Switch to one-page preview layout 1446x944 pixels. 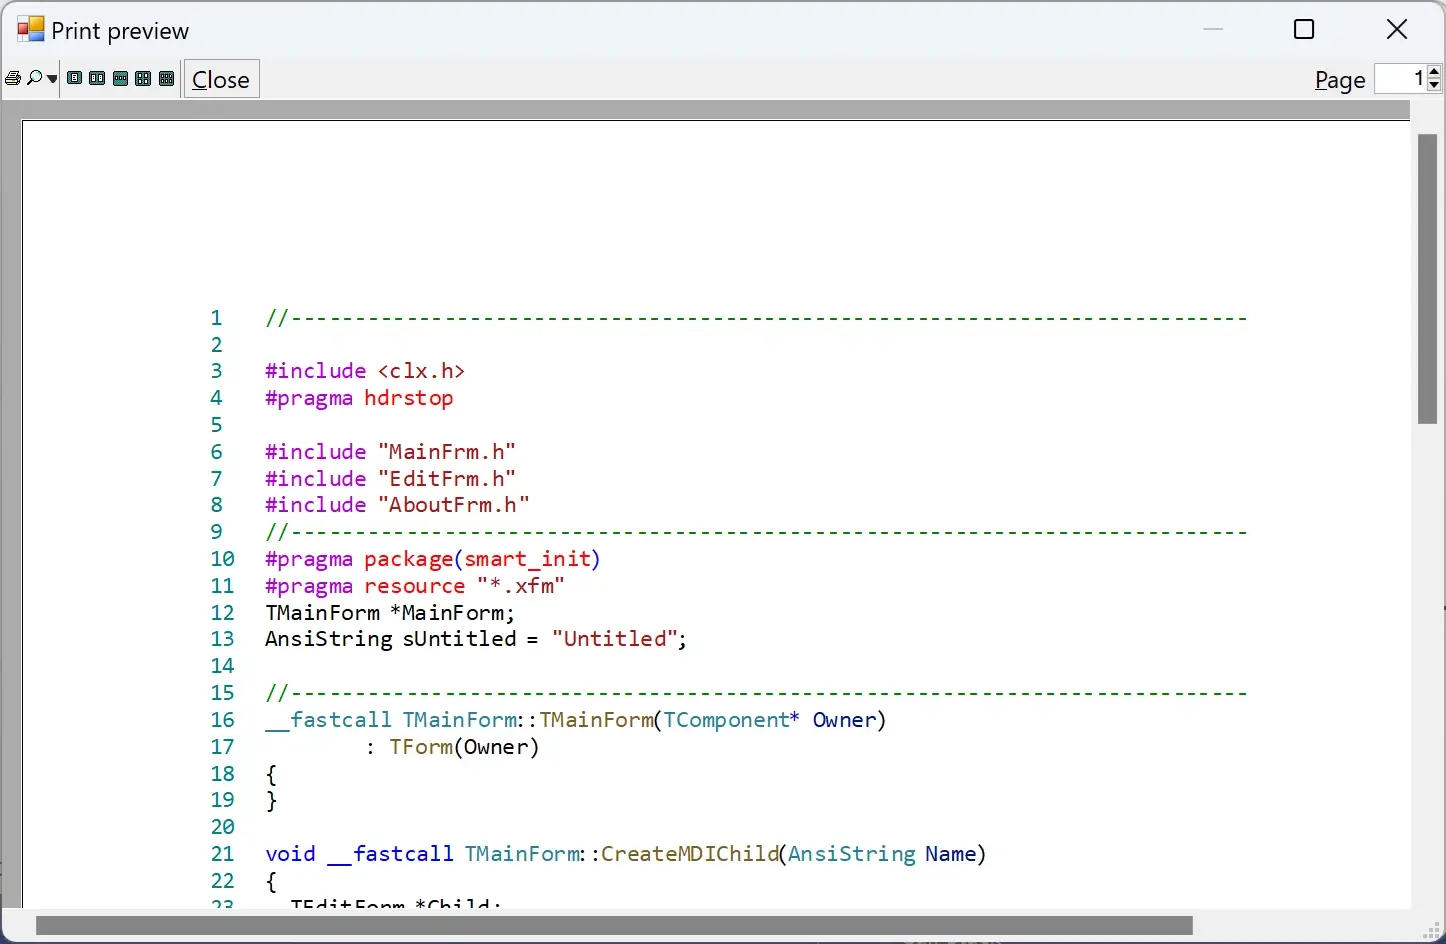point(75,79)
